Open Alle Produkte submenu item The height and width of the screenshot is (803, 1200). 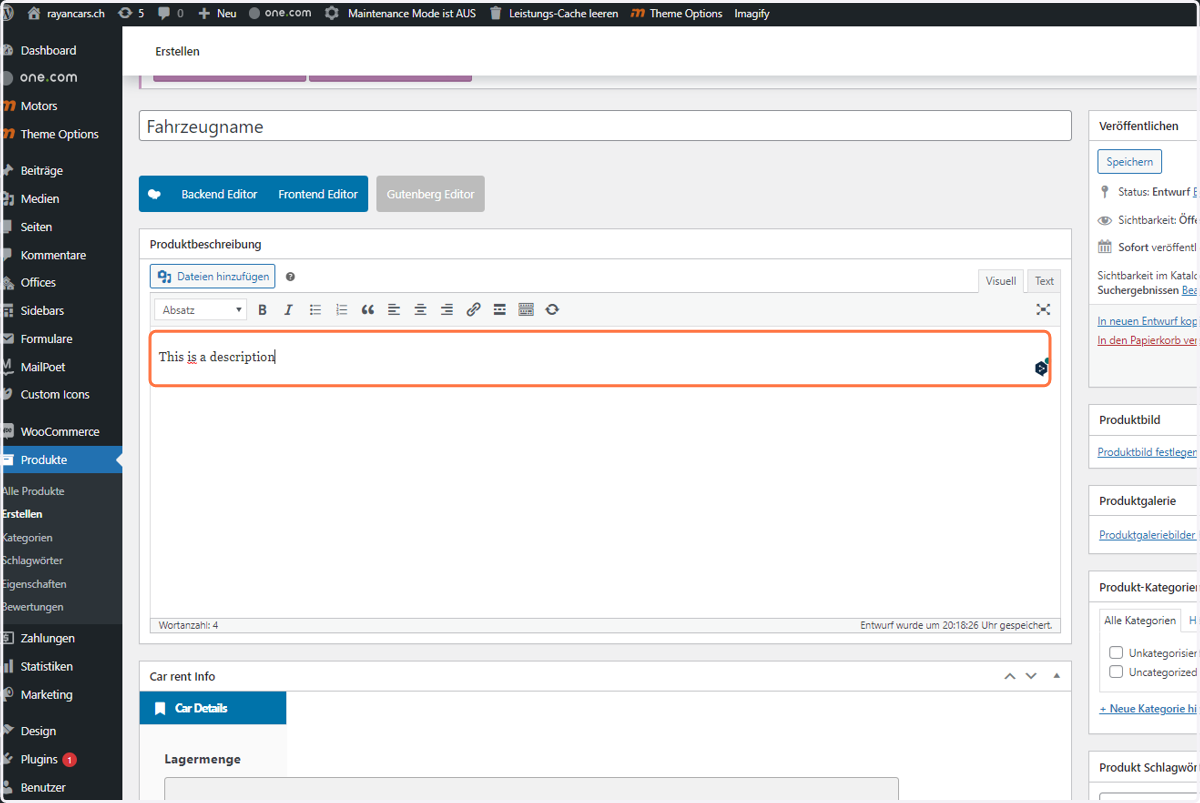tap(33, 491)
